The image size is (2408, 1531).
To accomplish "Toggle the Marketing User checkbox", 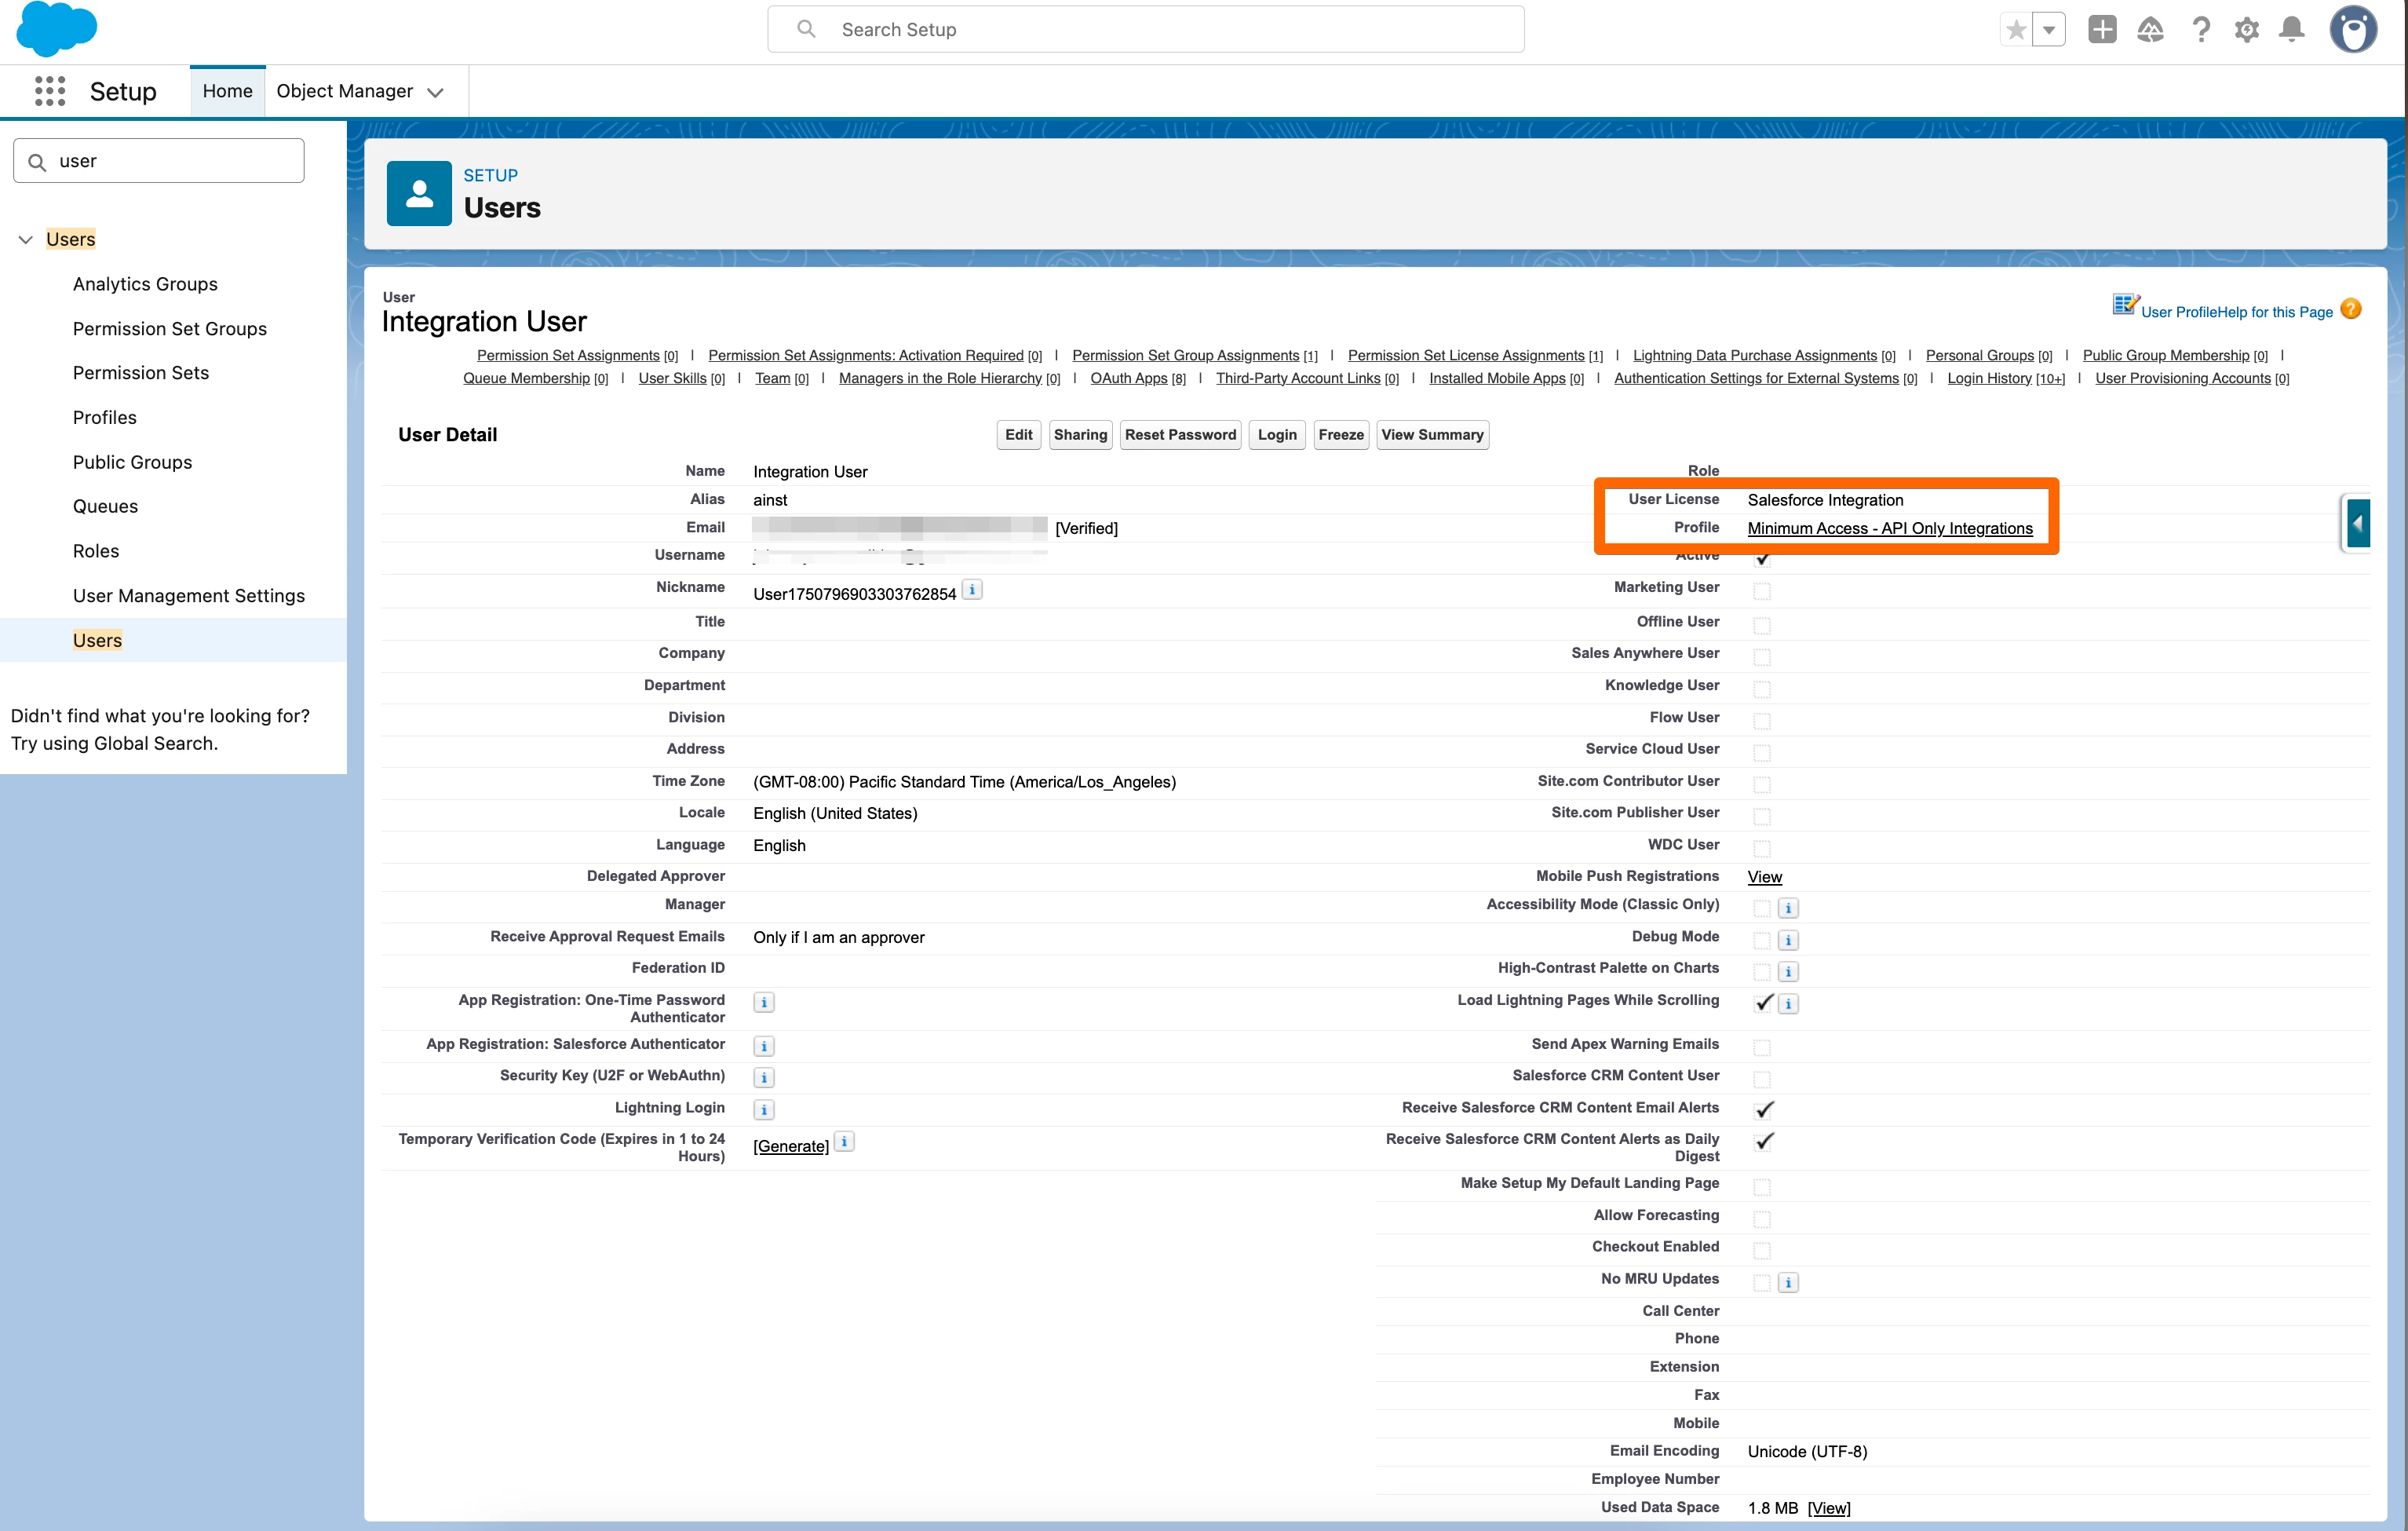I will coord(1762,591).
